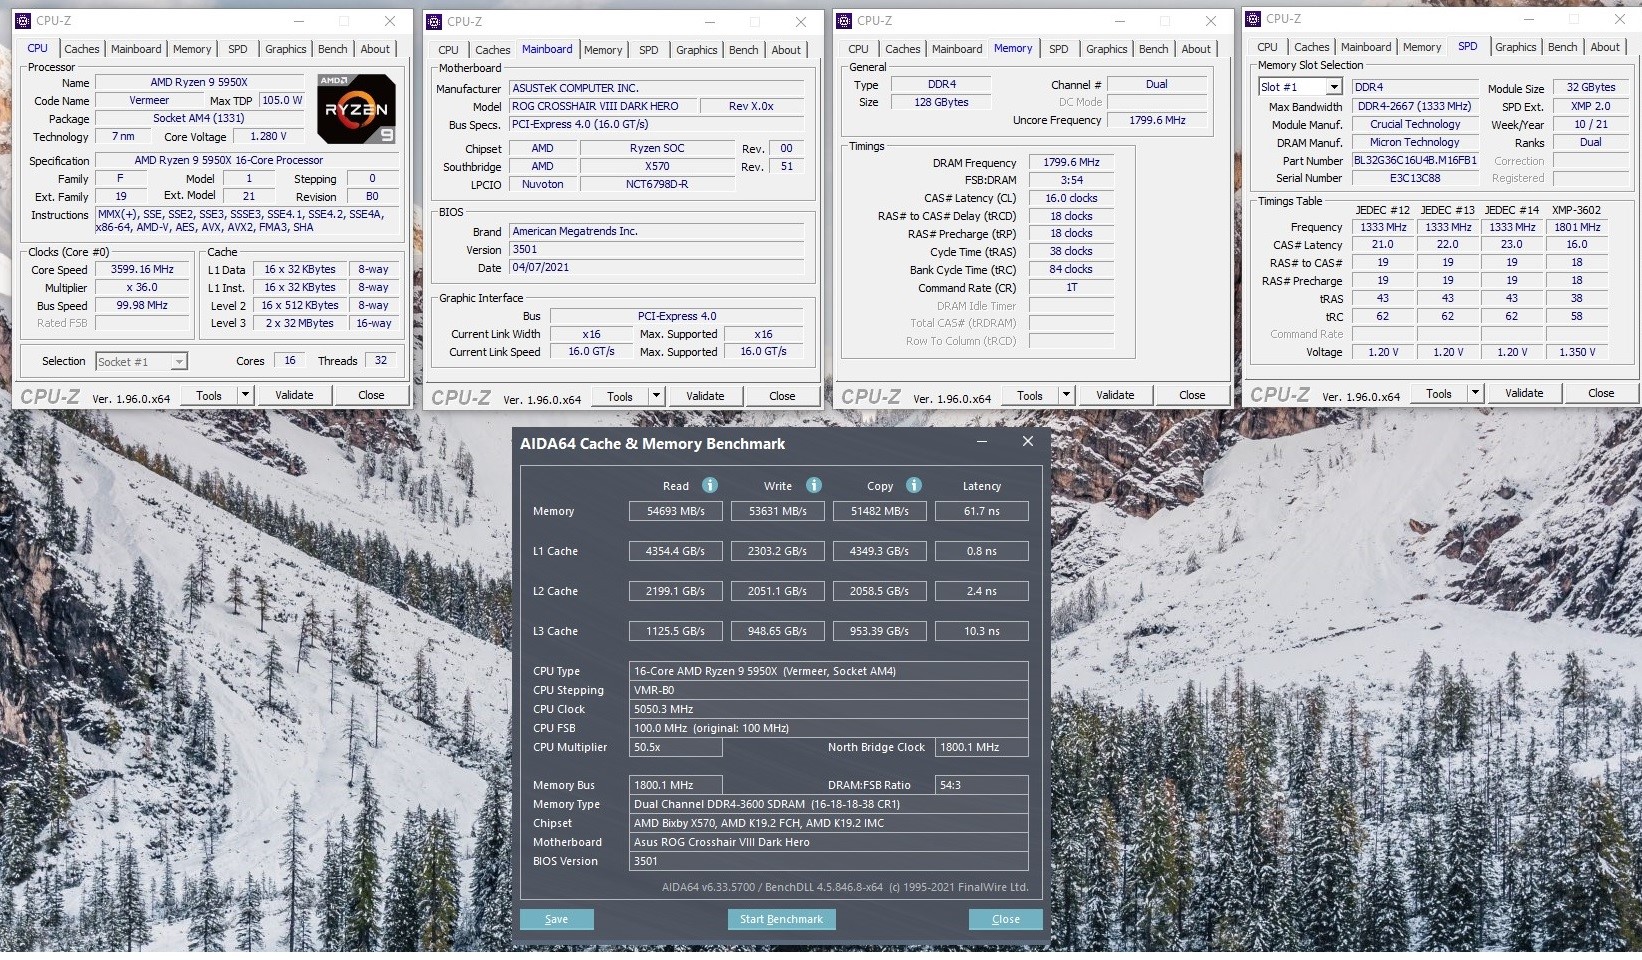Viewport: 1642px width, 960px height.
Task: Click the Core Voltage value 1.280 V
Action: pyautogui.click(x=268, y=137)
